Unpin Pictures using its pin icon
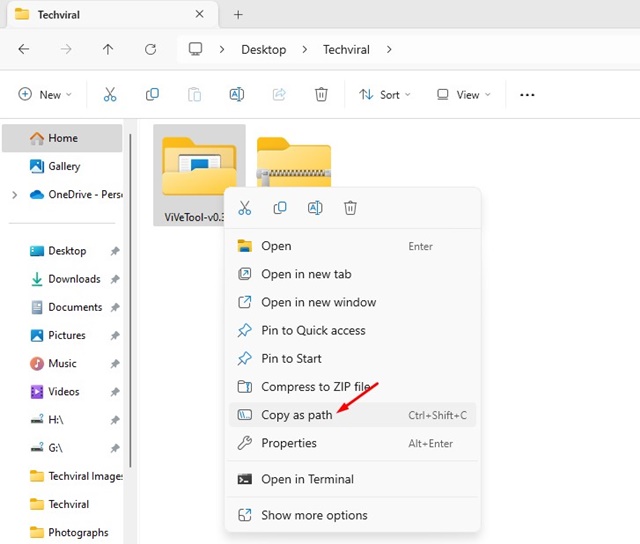Screen dimensions: 640x544 tap(115, 335)
